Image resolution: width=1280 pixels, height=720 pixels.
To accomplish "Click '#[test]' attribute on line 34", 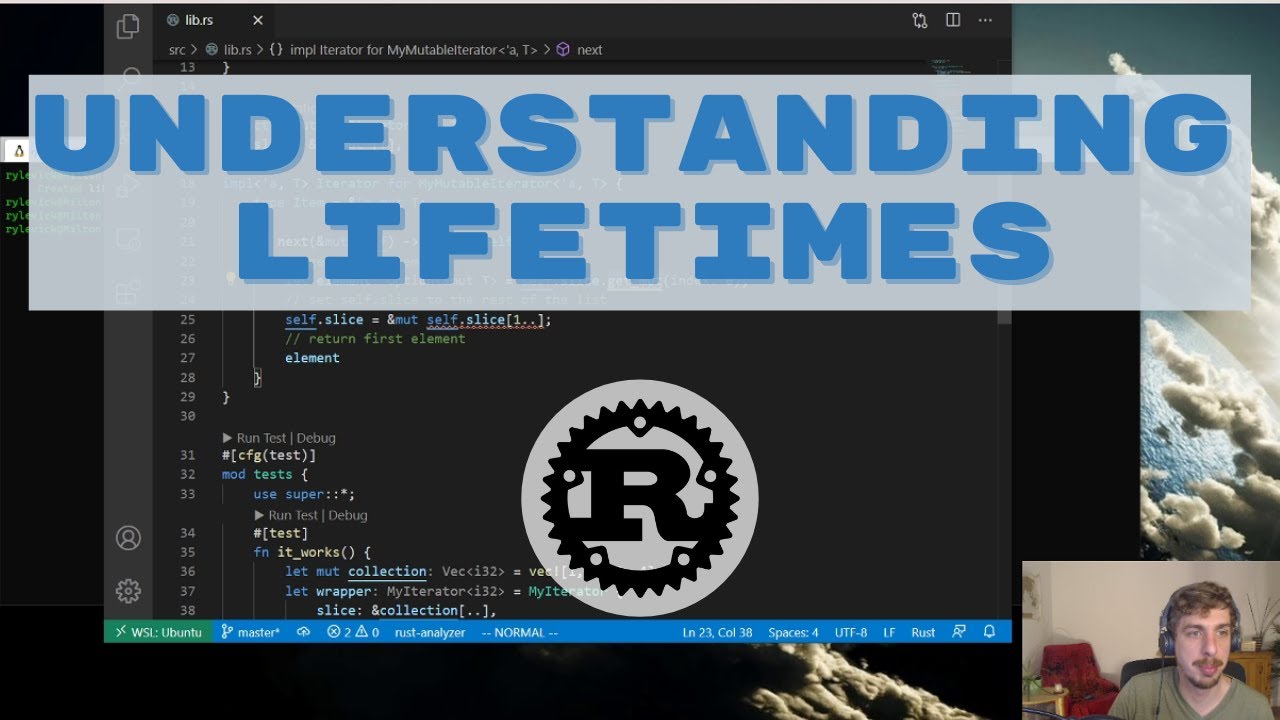I will (x=281, y=533).
